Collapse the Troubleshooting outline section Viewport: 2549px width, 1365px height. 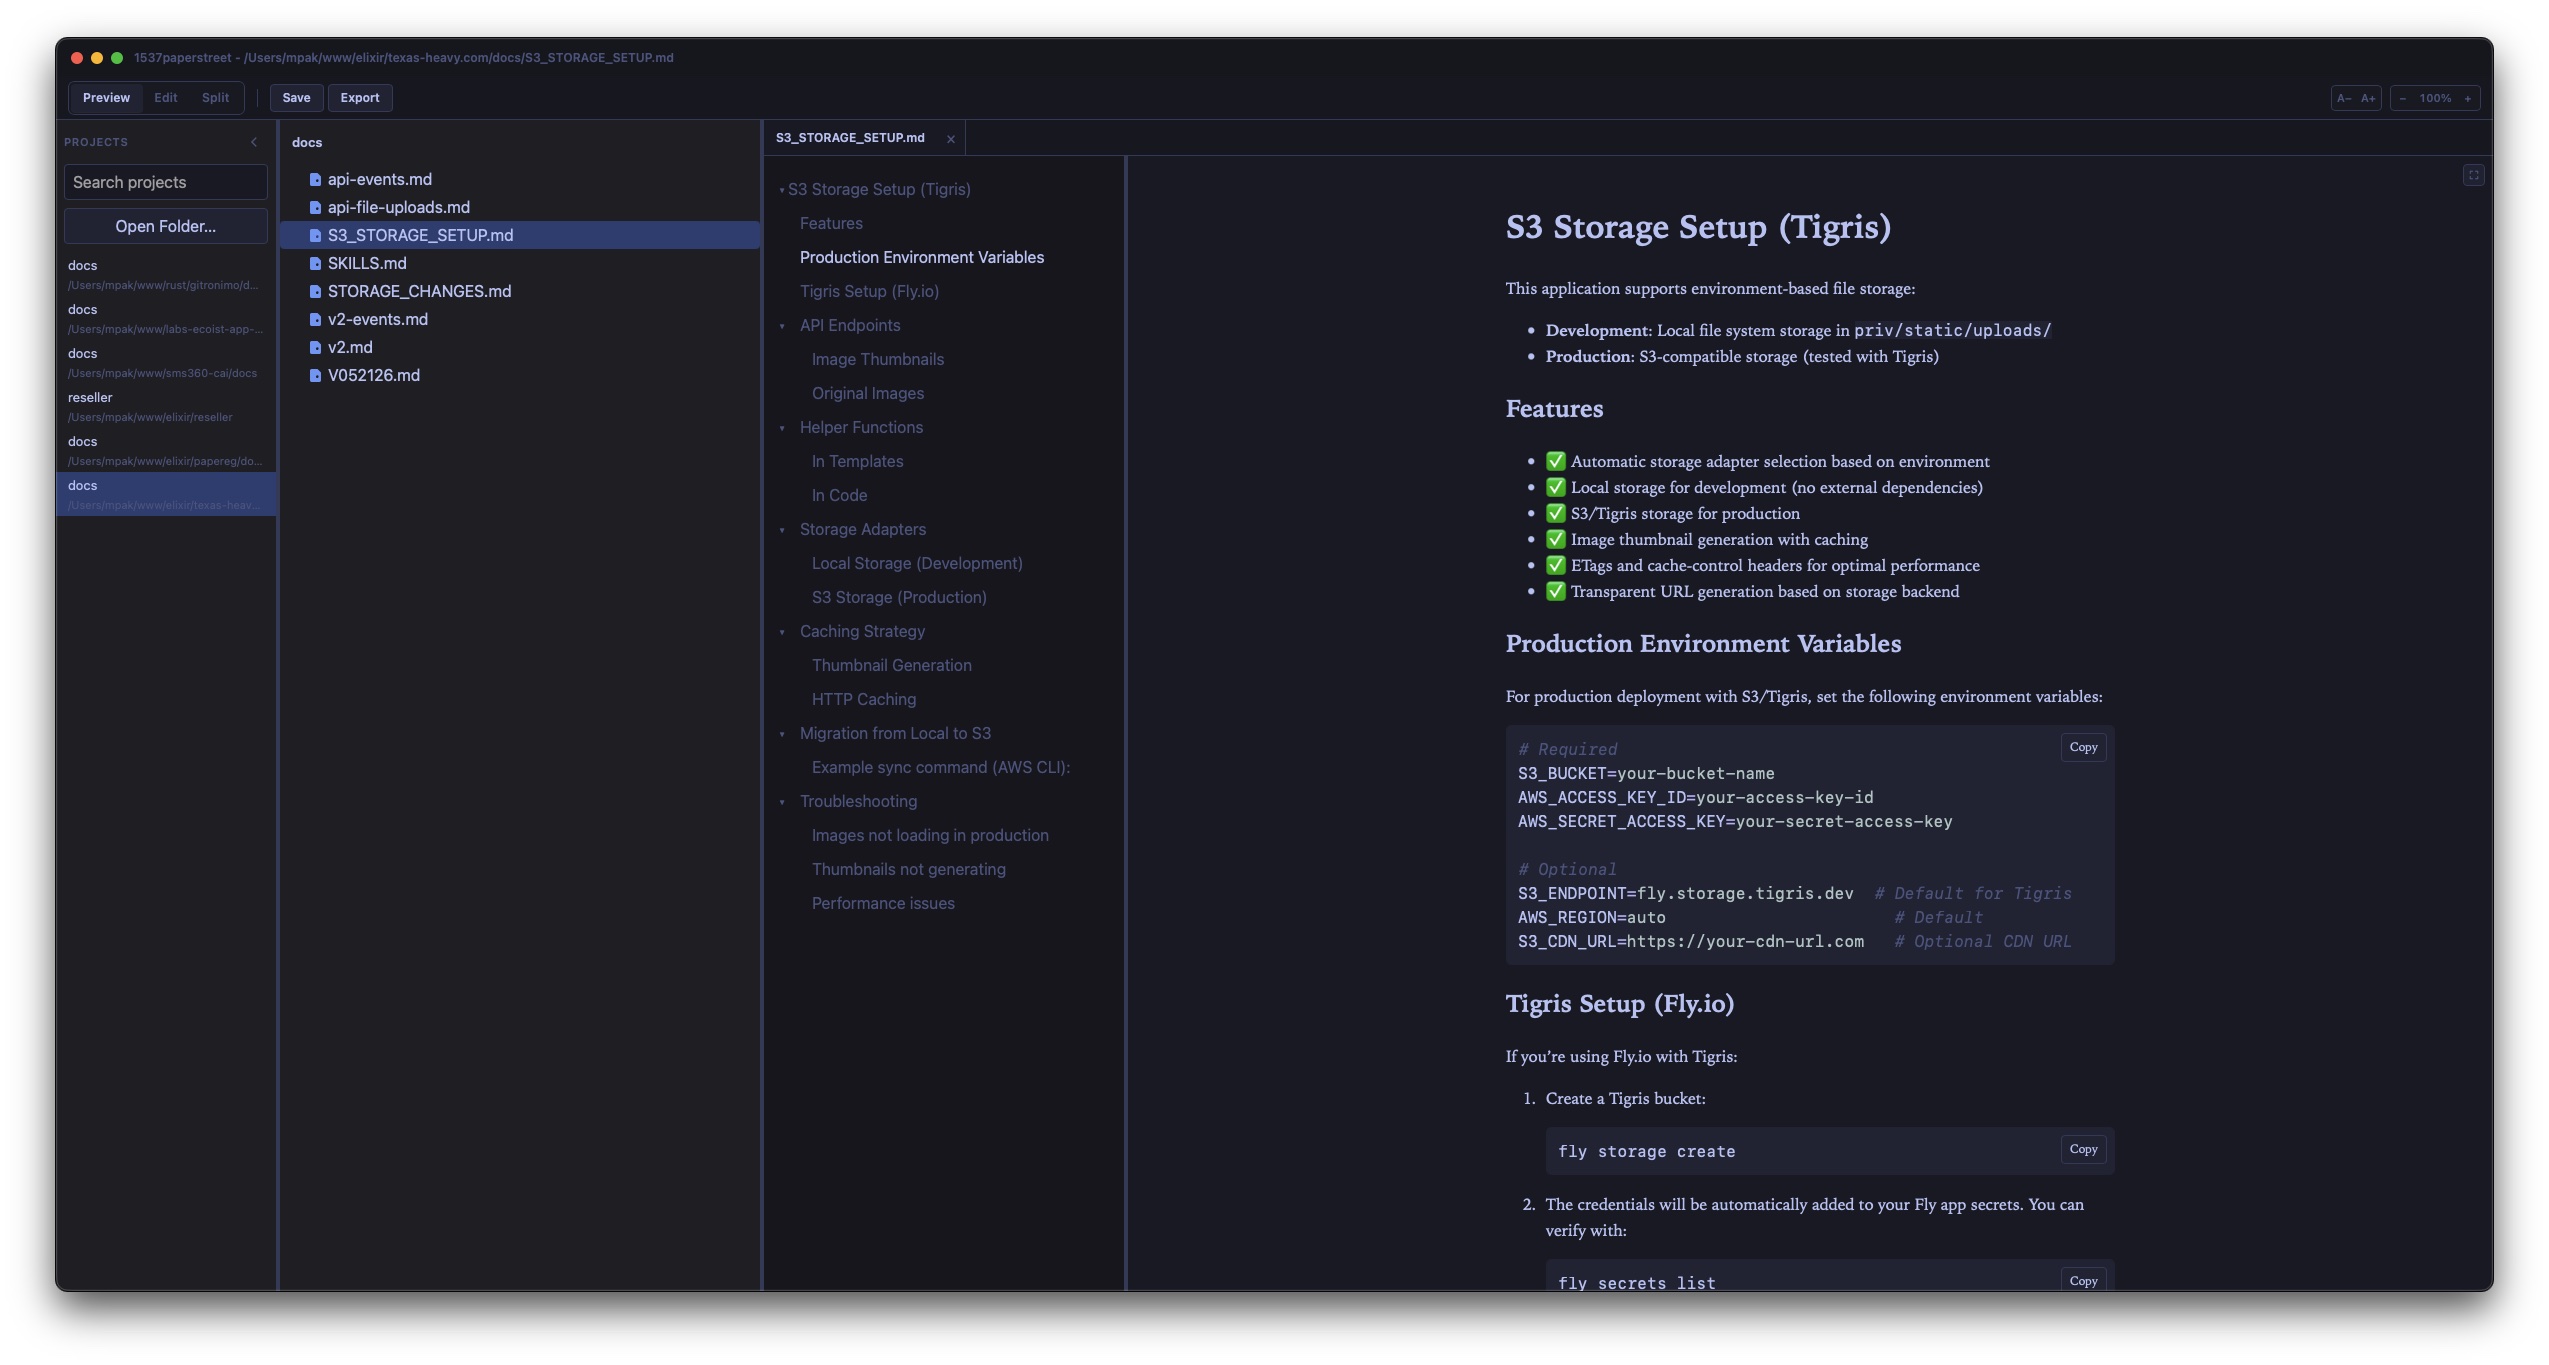782,802
